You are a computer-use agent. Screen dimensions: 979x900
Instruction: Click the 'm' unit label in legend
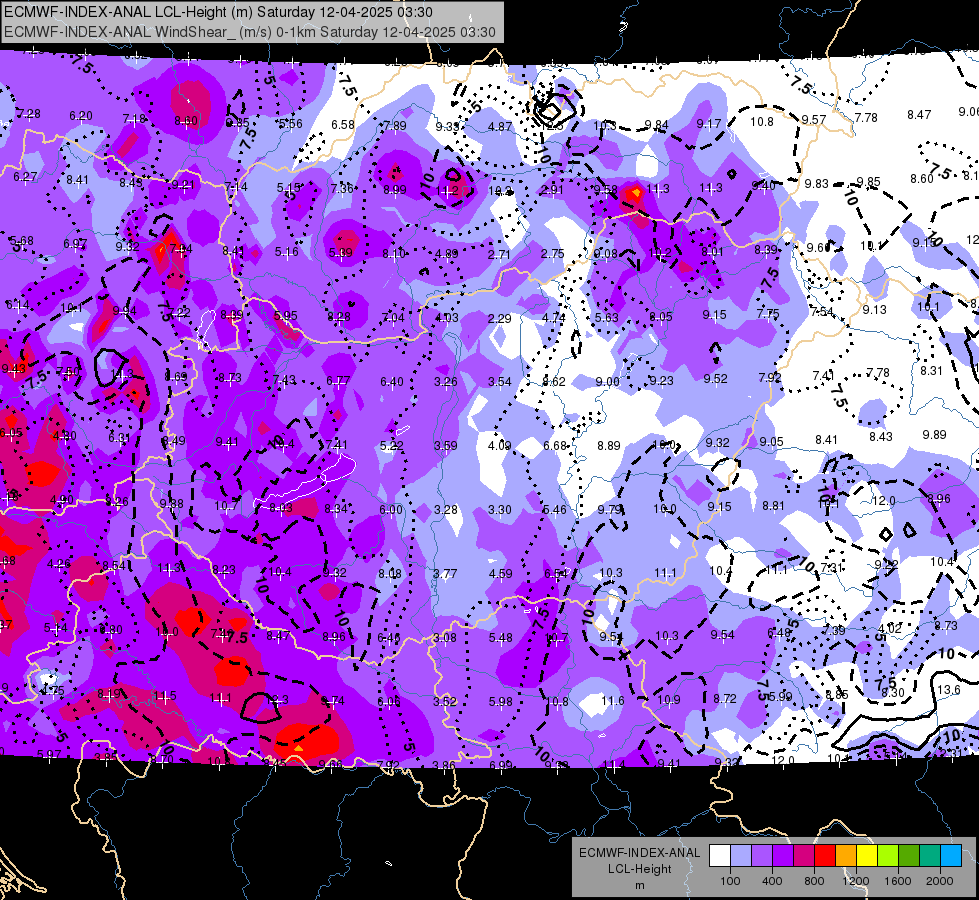pyautogui.click(x=639, y=885)
